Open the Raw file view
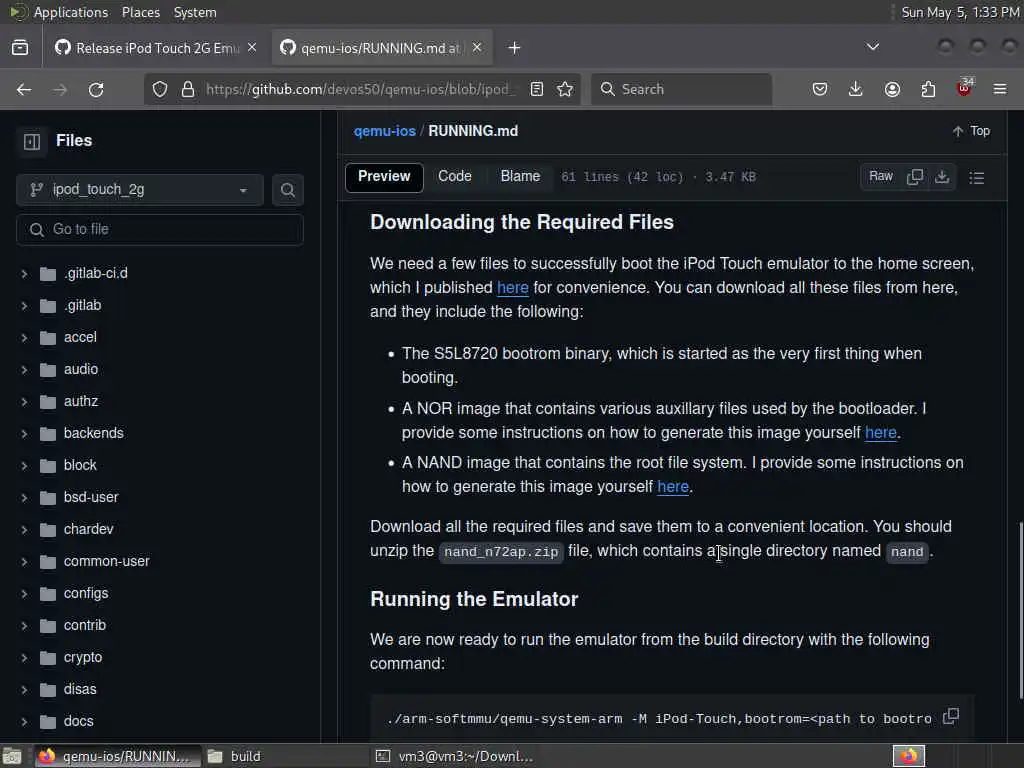 (880, 177)
